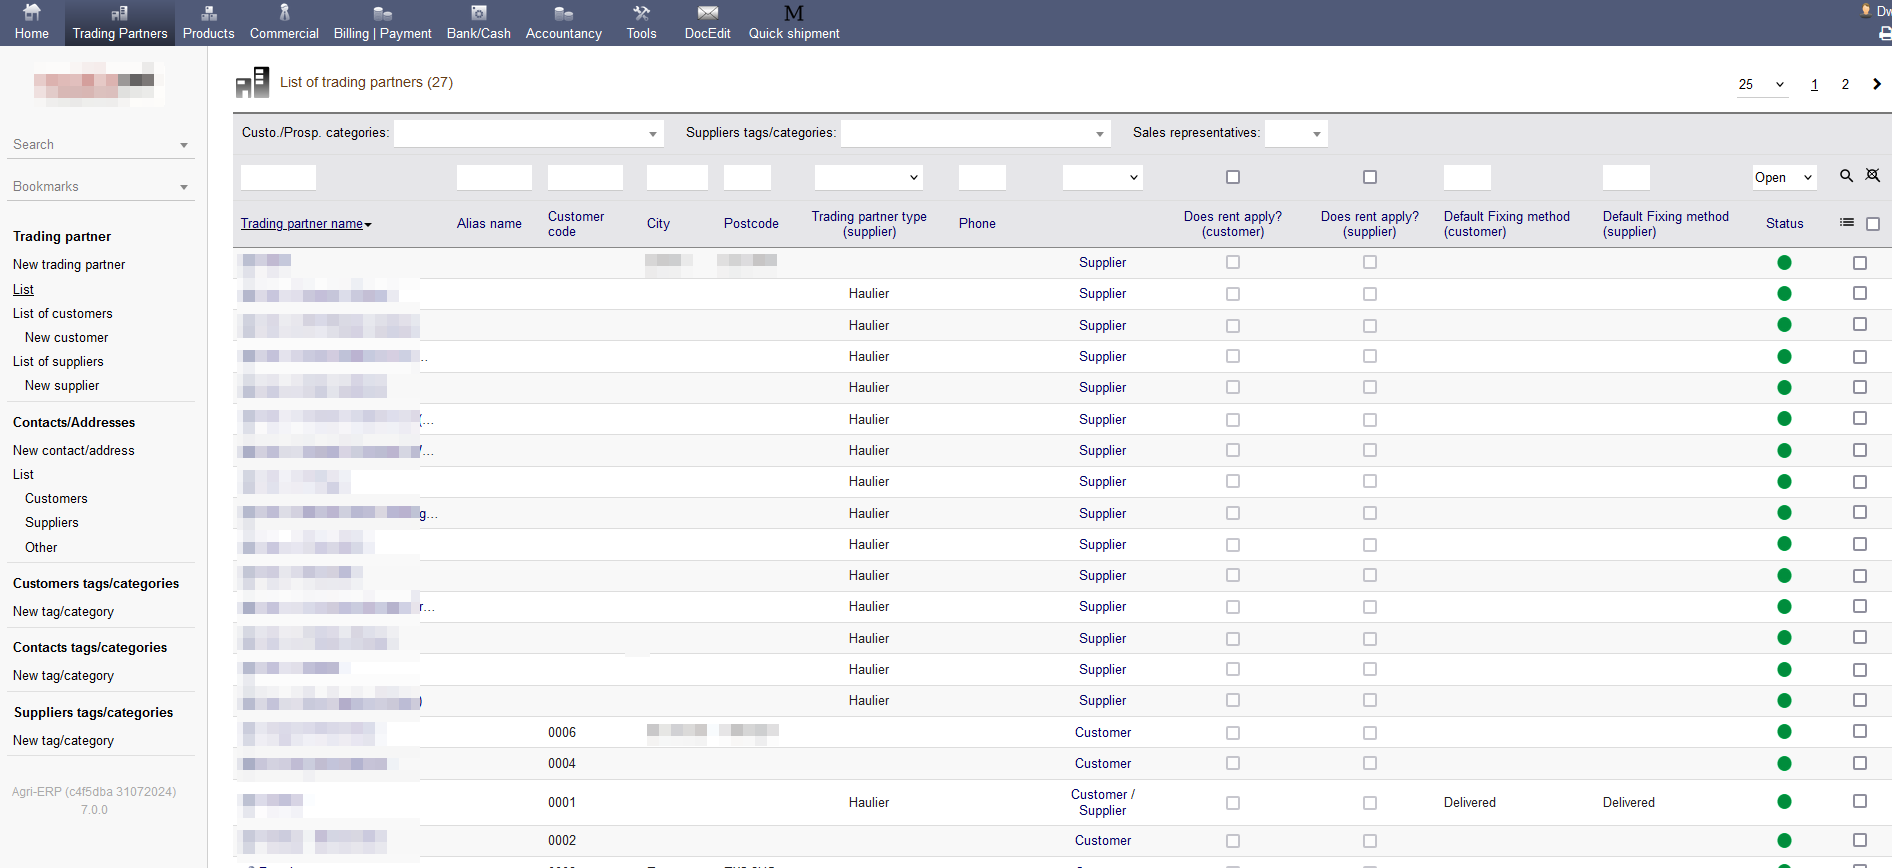
Task: Open the column selector list icon
Action: [1847, 222]
